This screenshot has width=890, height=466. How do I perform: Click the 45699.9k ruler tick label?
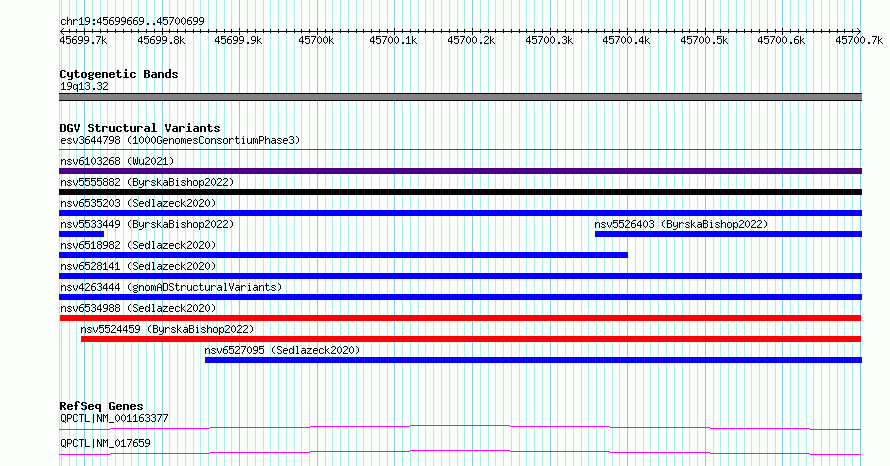(x=238, y=40)
